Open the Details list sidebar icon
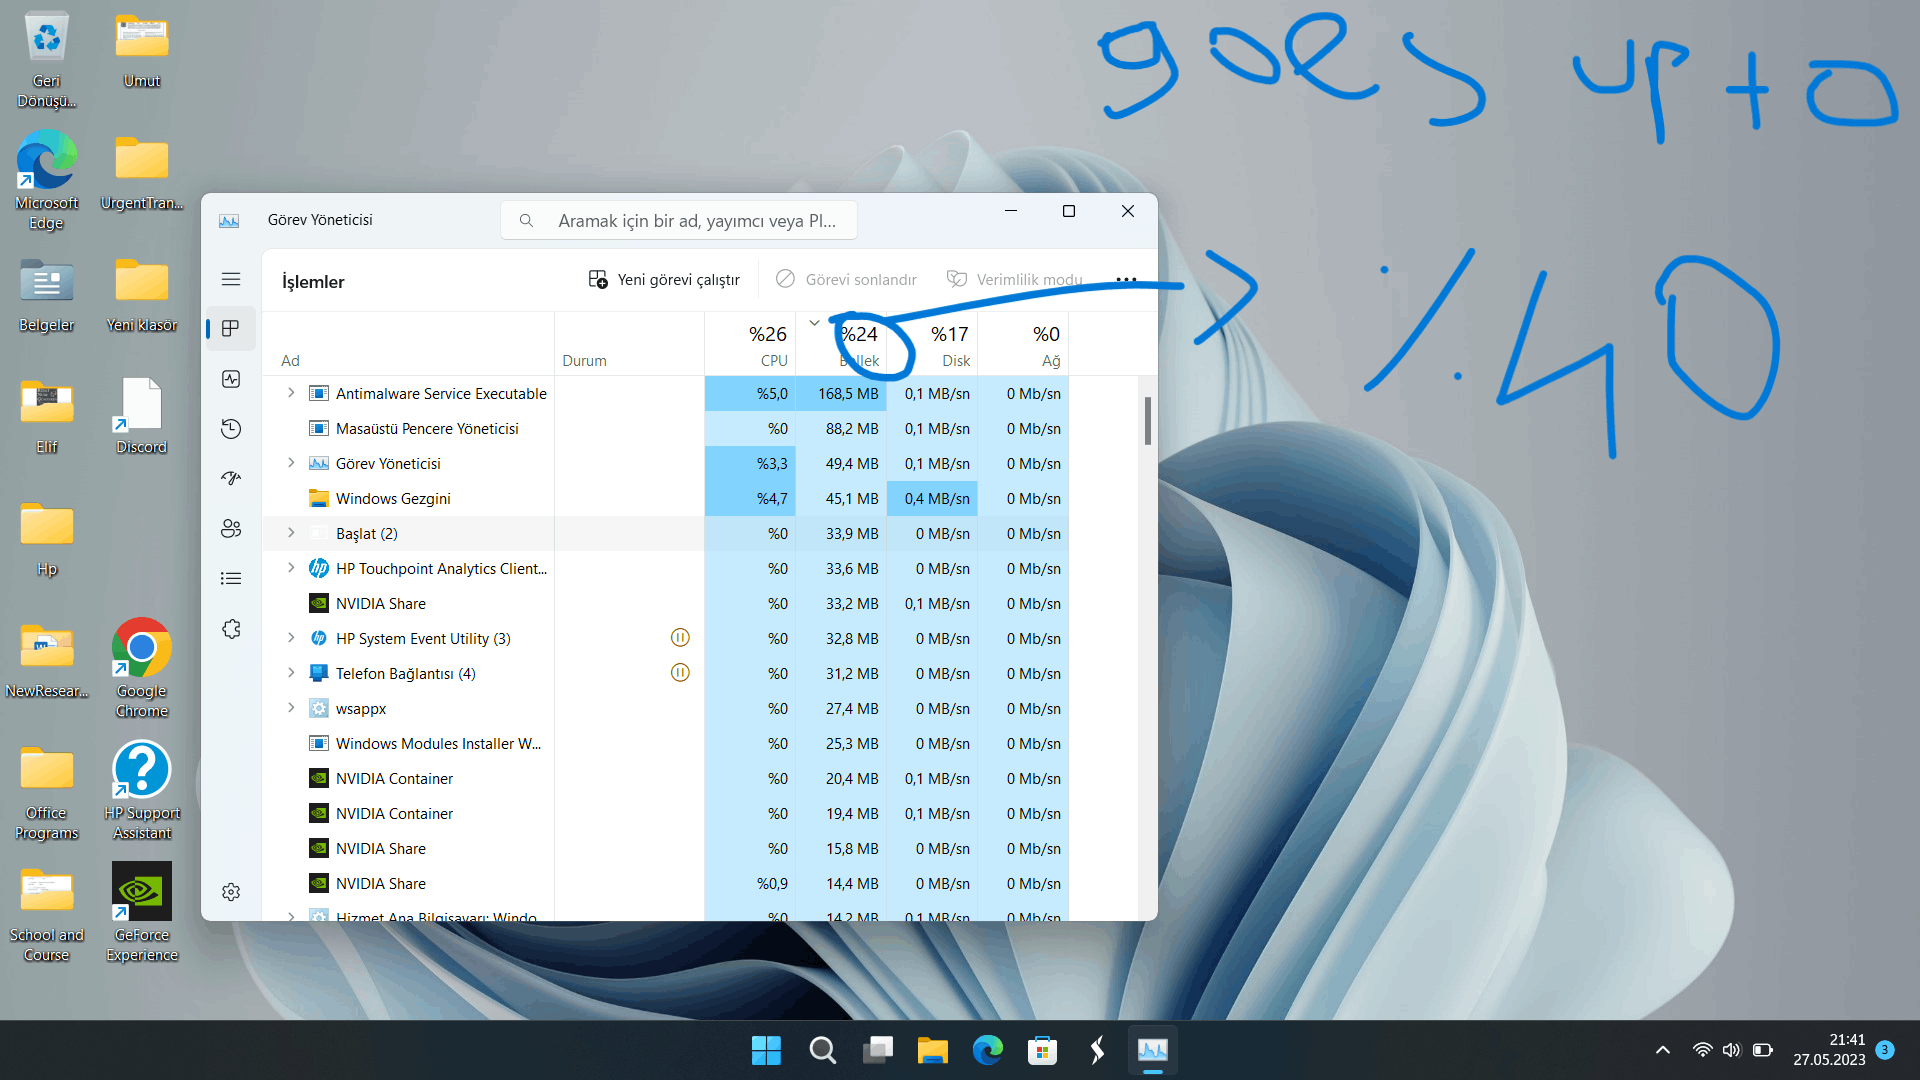This screenshot has width=1920, height=1080. (x=231, y=579)
